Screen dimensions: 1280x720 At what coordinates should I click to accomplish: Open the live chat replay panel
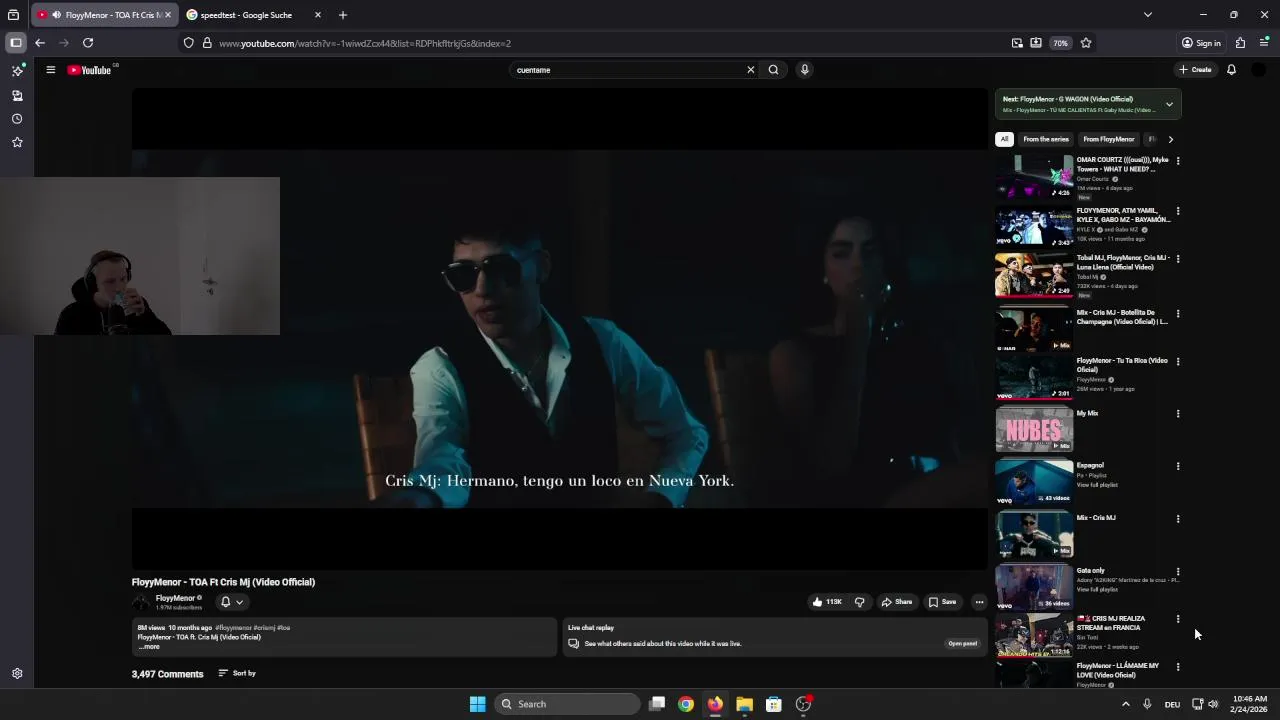(962, 644)
